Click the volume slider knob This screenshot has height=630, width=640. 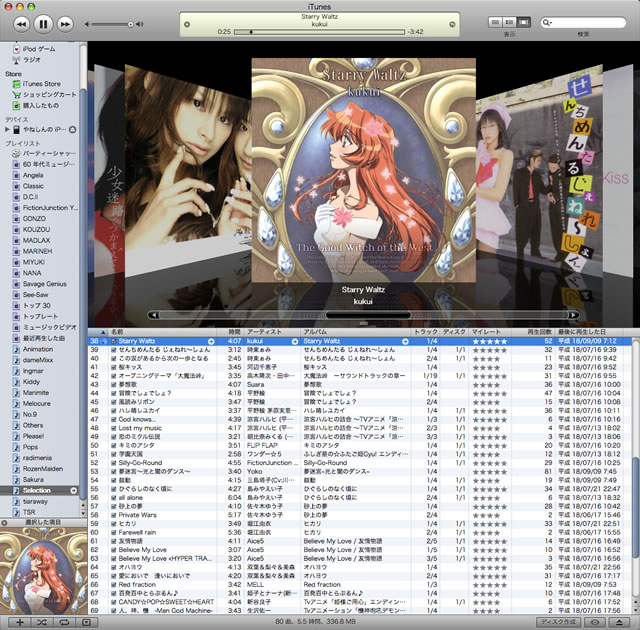[x=131, y=24]
